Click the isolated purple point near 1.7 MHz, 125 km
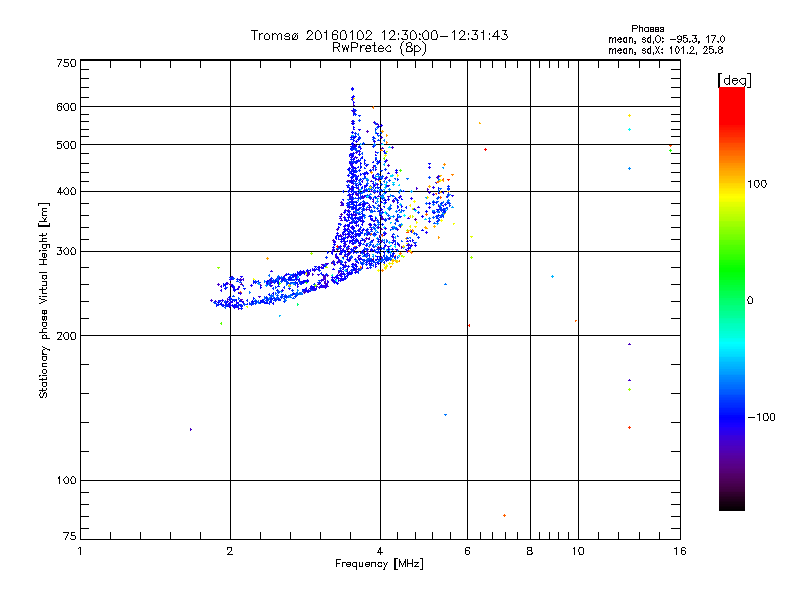Image resolution: width=800 pixels, height=600 pixels. (x=191, y=430)
